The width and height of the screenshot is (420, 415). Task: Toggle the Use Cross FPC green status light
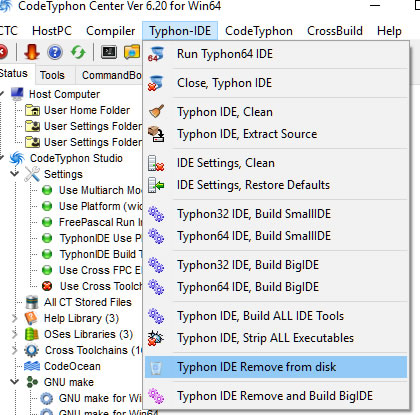47,270
